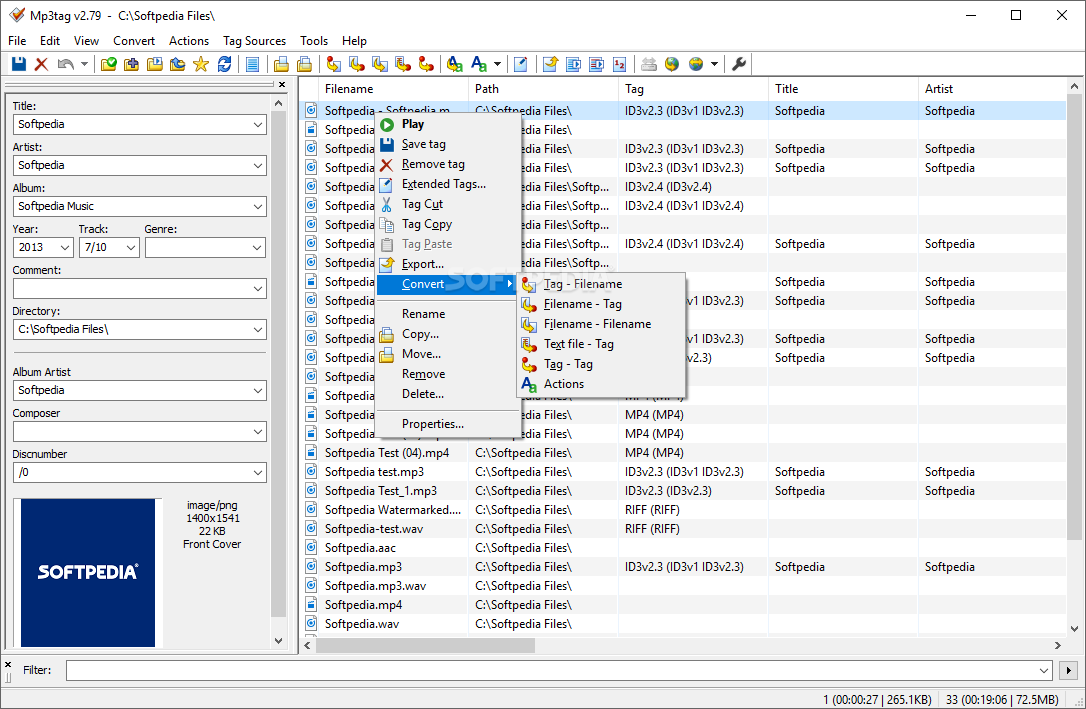Viewport: 1086px width, 709px height.
Task: Expand the Artist combo box
Action: [x=258, y=165]
